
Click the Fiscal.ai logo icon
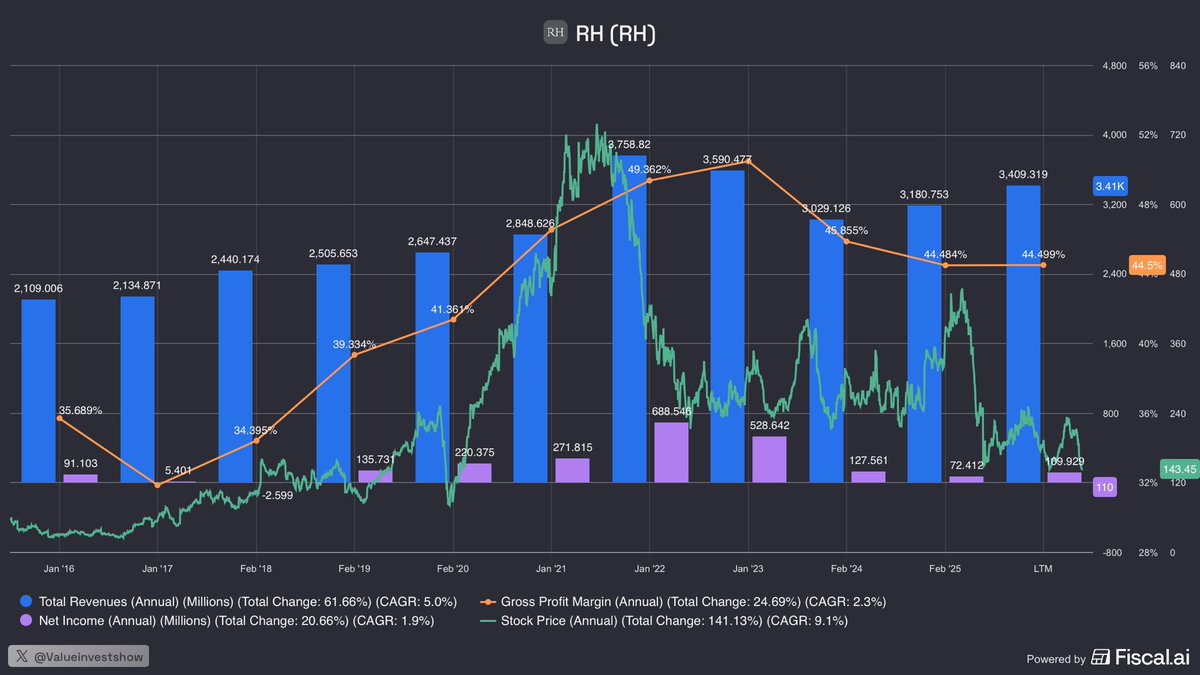click(x=1100, y=657)
